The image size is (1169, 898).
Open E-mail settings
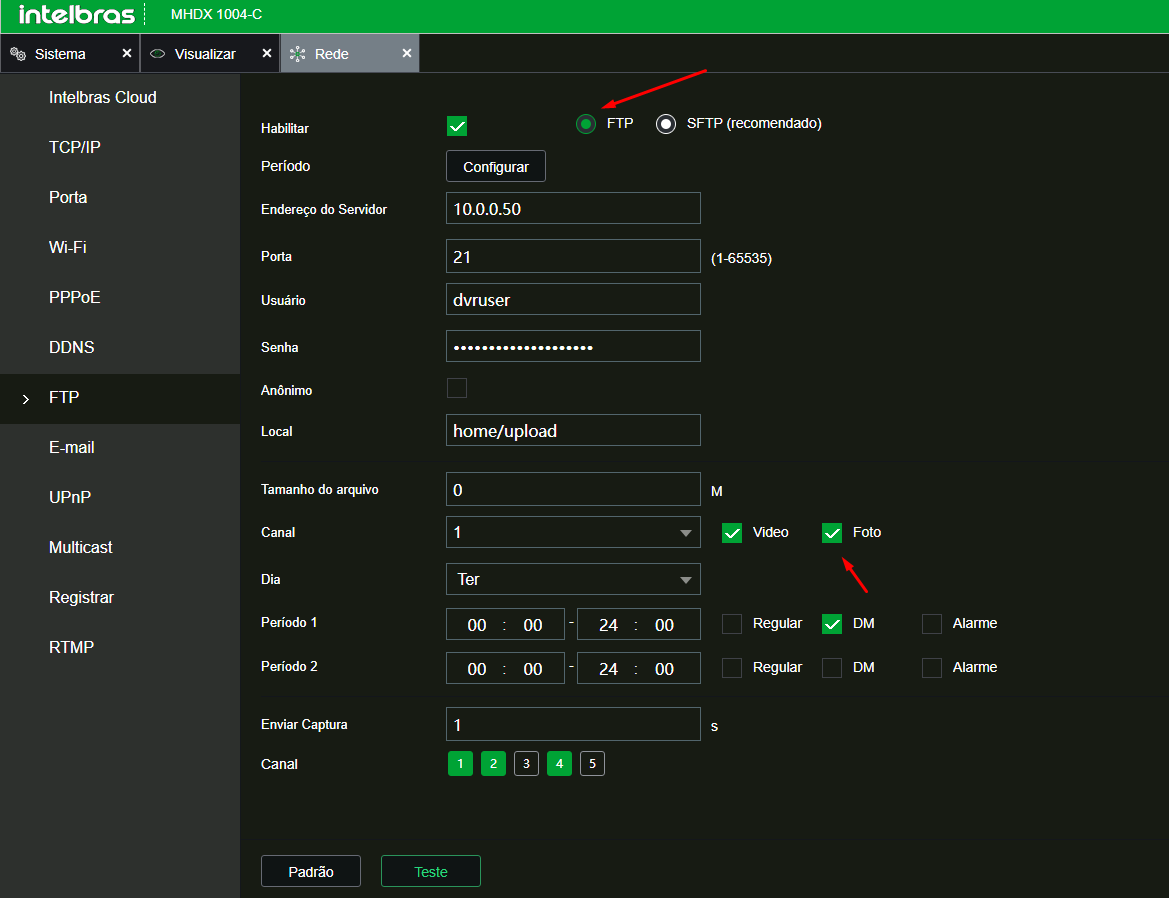72,447
